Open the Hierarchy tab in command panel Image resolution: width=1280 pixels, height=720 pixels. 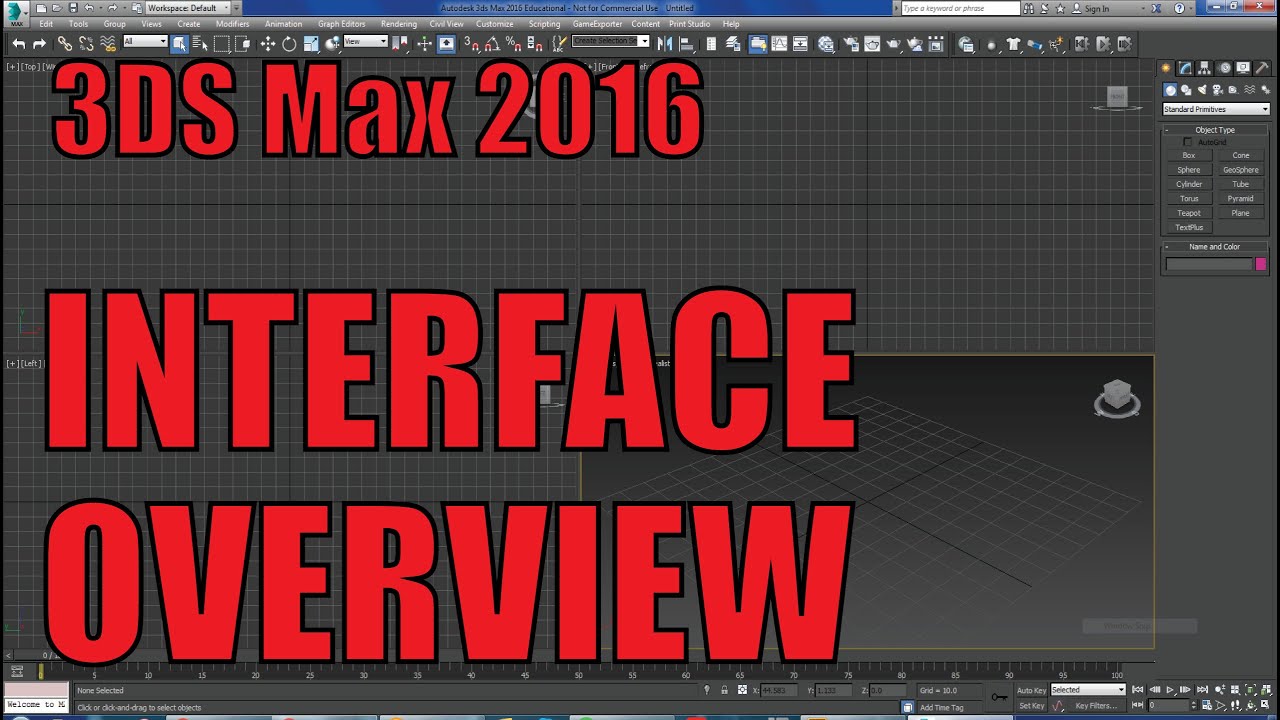1204,68
